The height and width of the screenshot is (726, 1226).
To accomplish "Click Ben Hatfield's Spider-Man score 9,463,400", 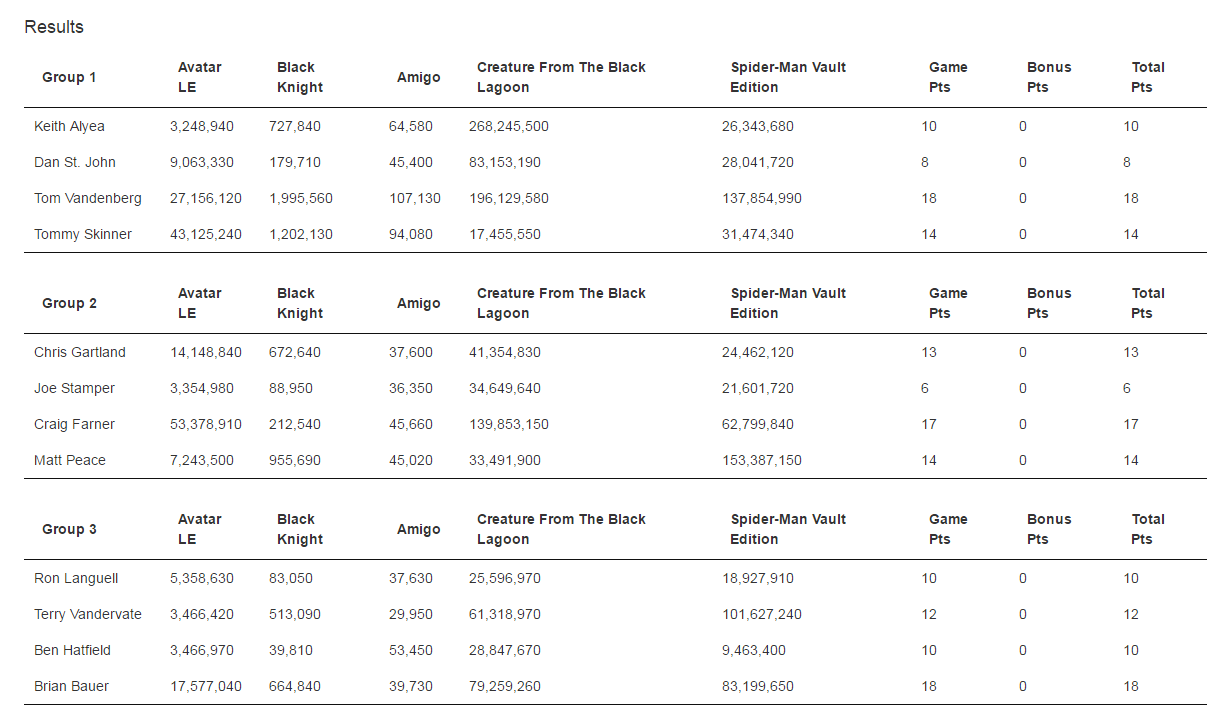I will (x=753, y=651).
